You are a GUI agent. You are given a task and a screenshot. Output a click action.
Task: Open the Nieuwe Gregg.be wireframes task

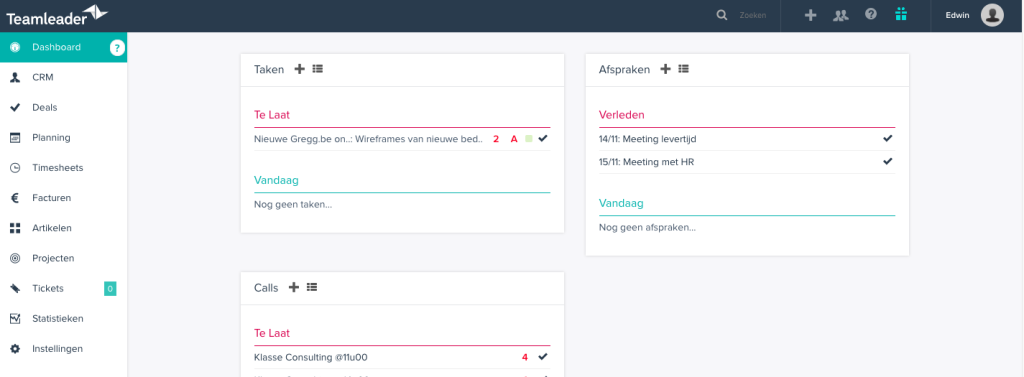pos(368,139)
